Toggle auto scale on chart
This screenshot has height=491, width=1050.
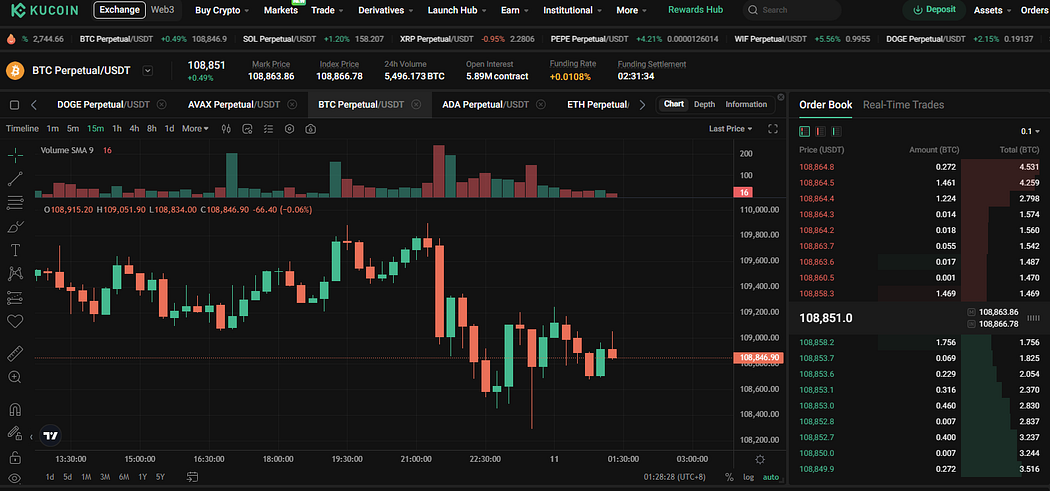(x=771, y=477)
